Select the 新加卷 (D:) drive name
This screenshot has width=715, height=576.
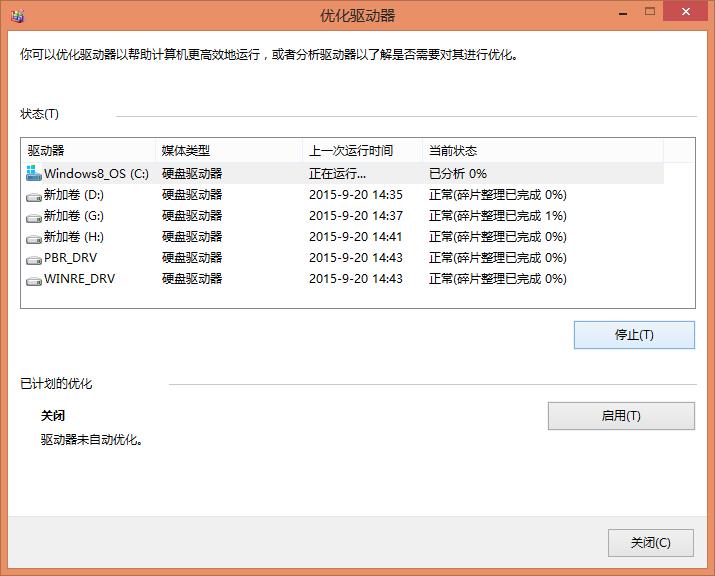click(x=74, y=195)
